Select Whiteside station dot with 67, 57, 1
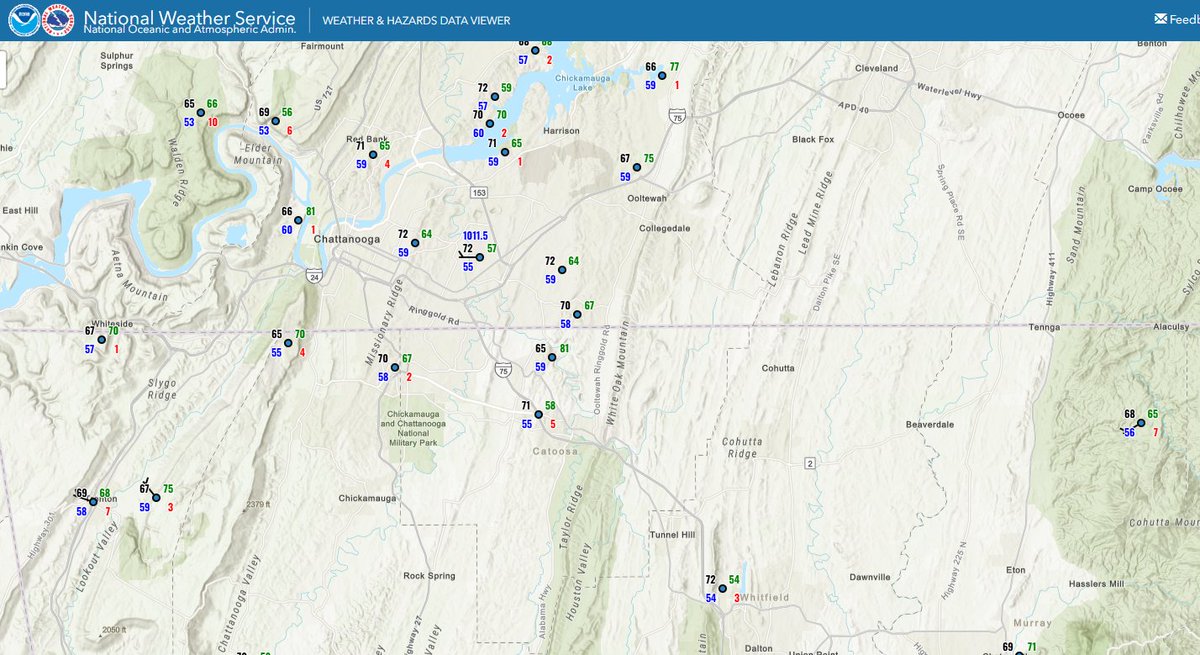 pos(101,340)
